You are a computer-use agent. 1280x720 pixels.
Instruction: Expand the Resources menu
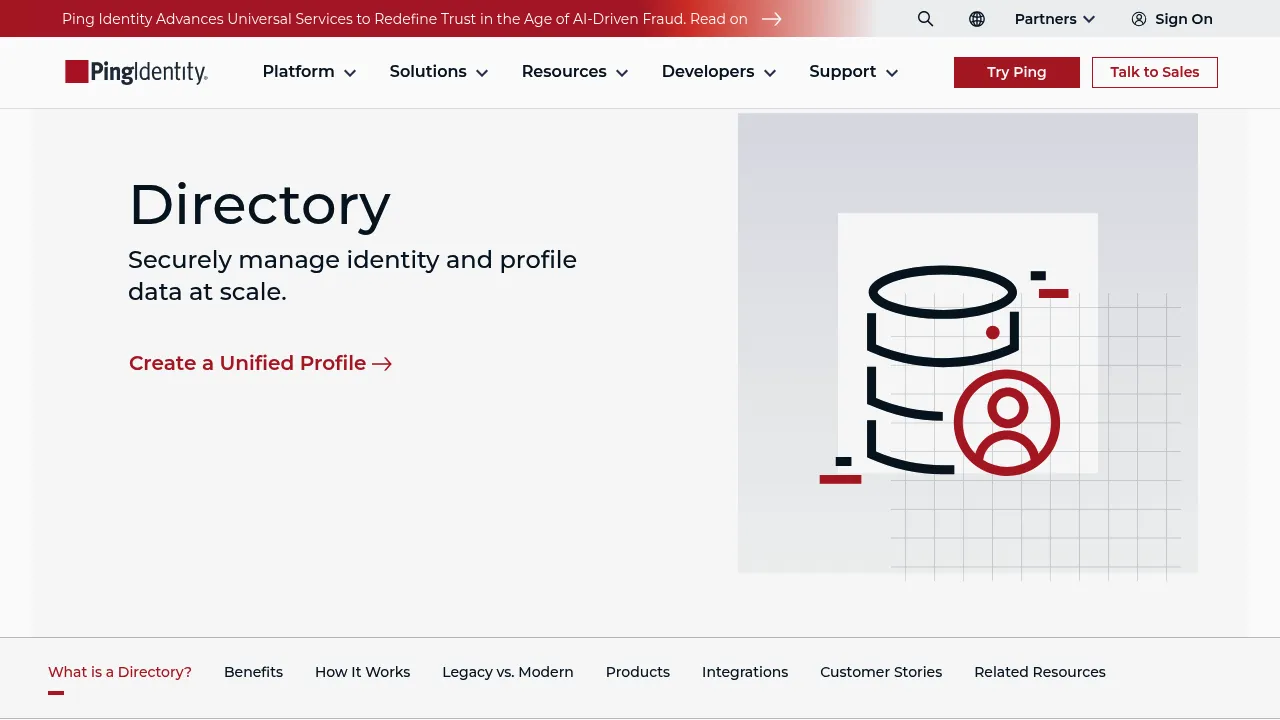point(575,72)
